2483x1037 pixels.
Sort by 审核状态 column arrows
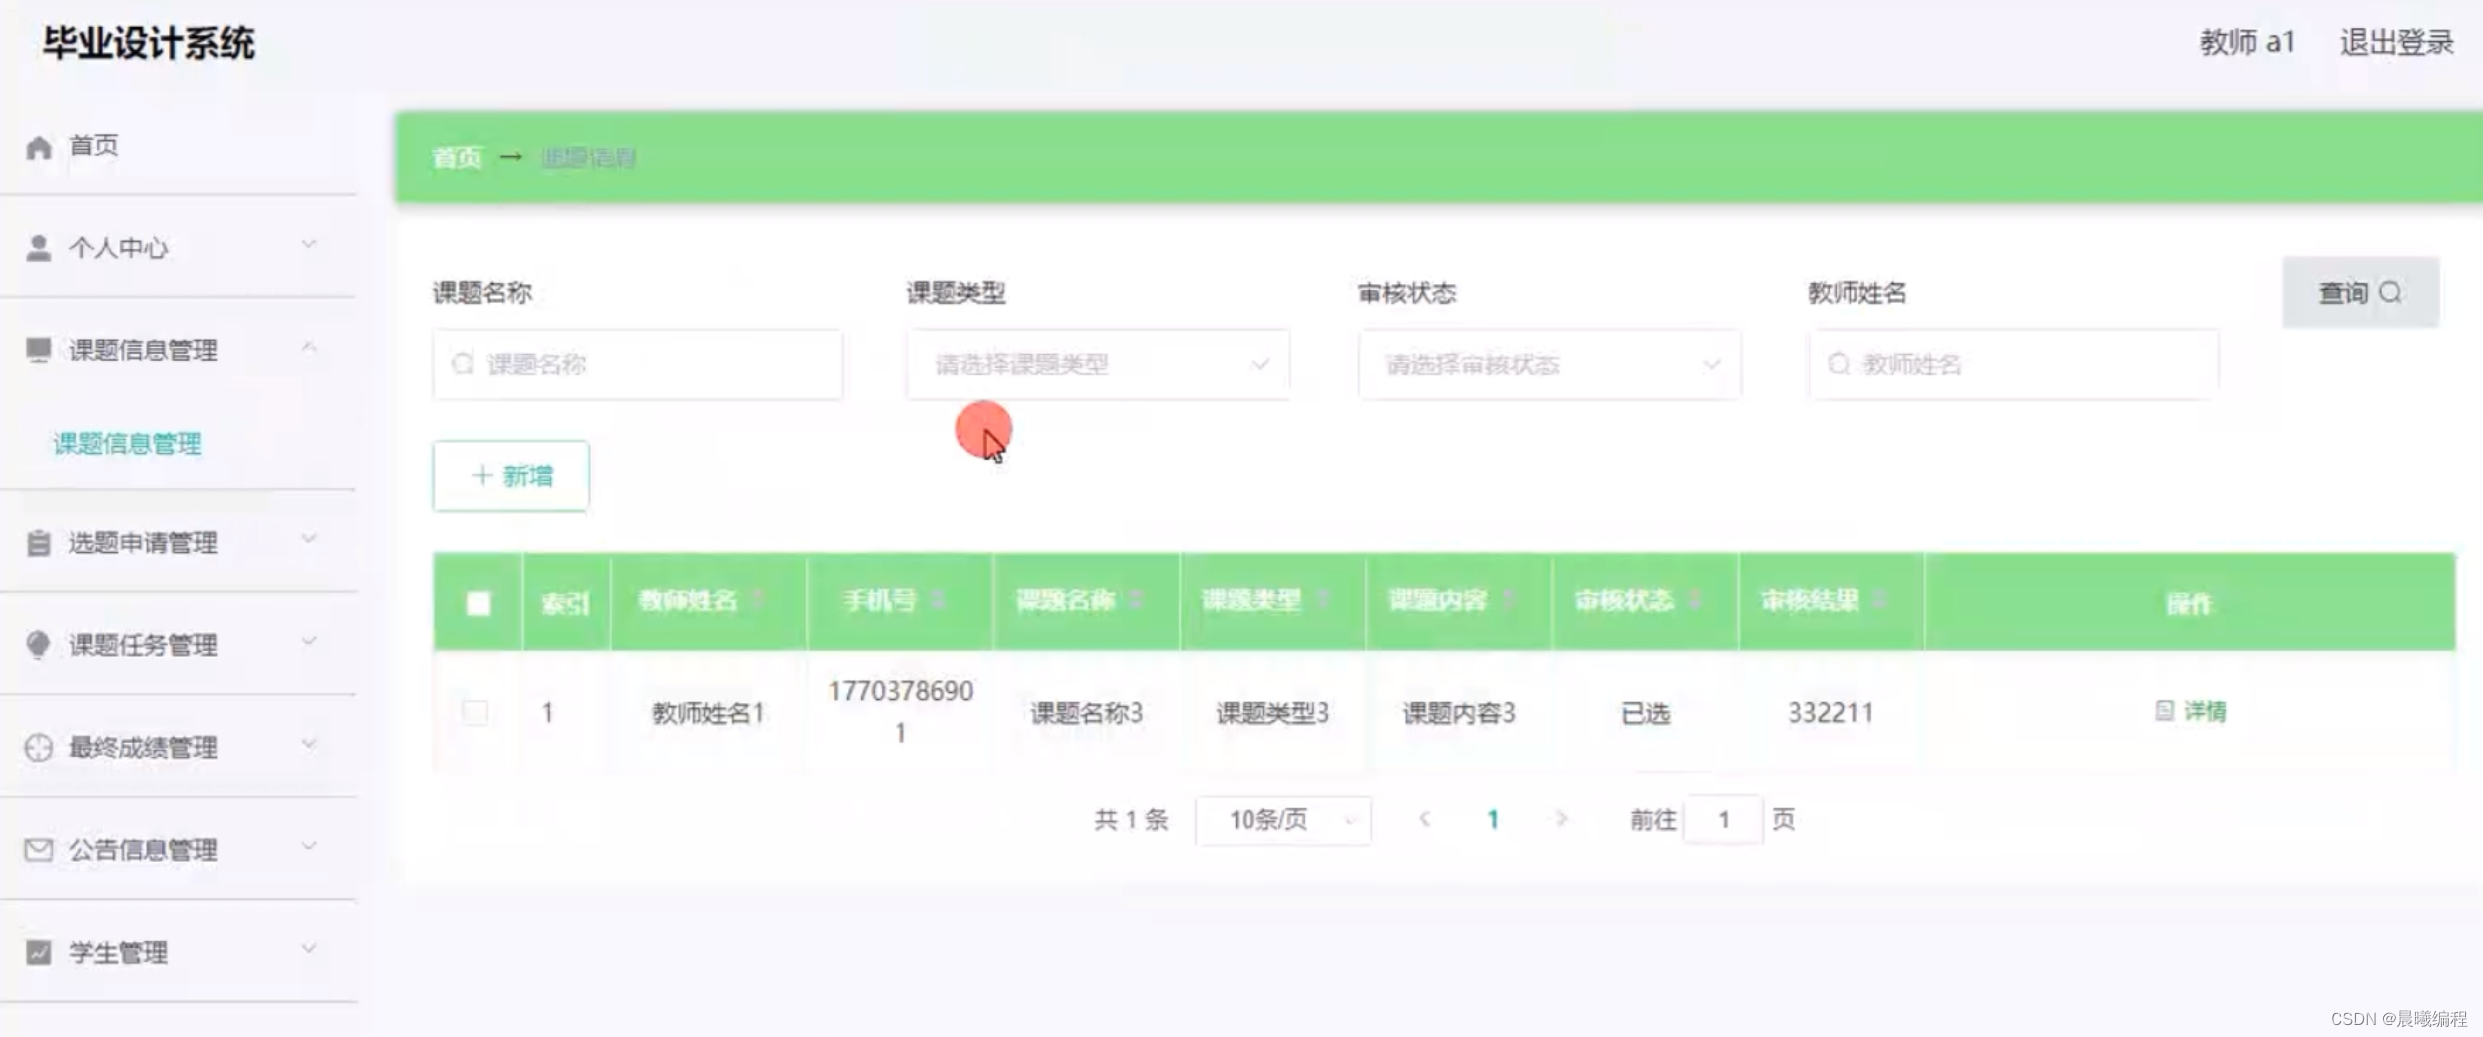coord(1695,600)
